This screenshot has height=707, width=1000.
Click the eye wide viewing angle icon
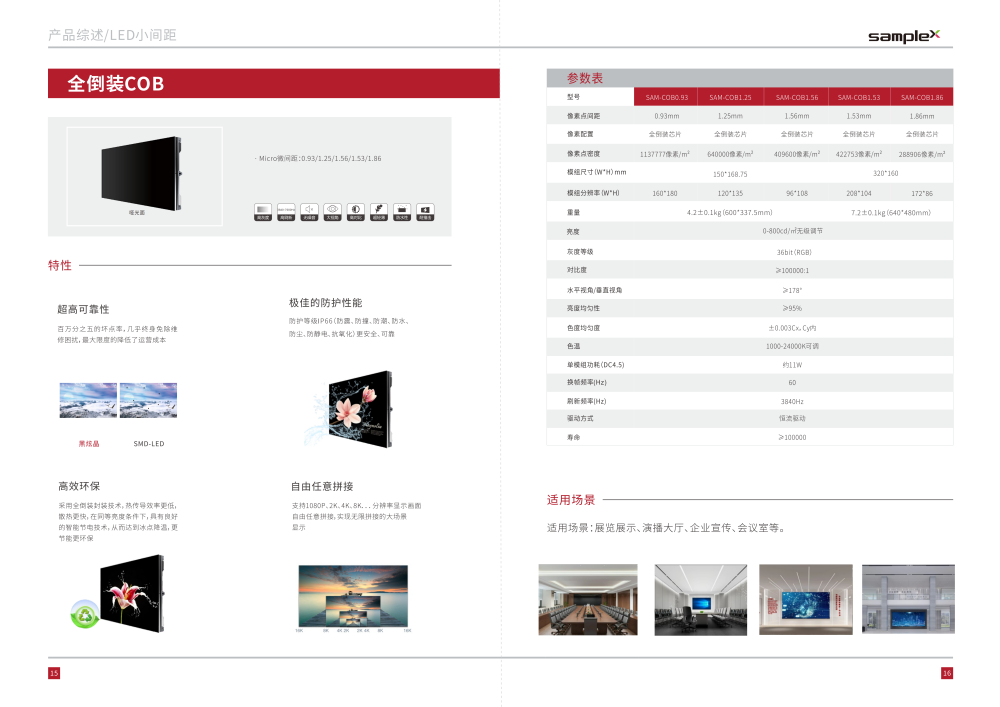(333, 211)
